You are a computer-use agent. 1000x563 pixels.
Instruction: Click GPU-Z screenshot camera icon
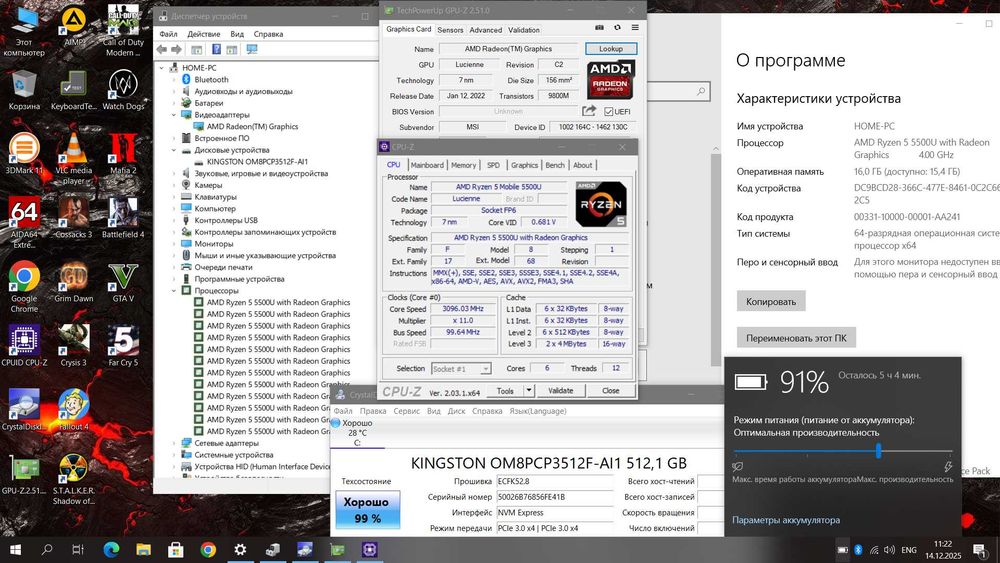tap(599, 27)
